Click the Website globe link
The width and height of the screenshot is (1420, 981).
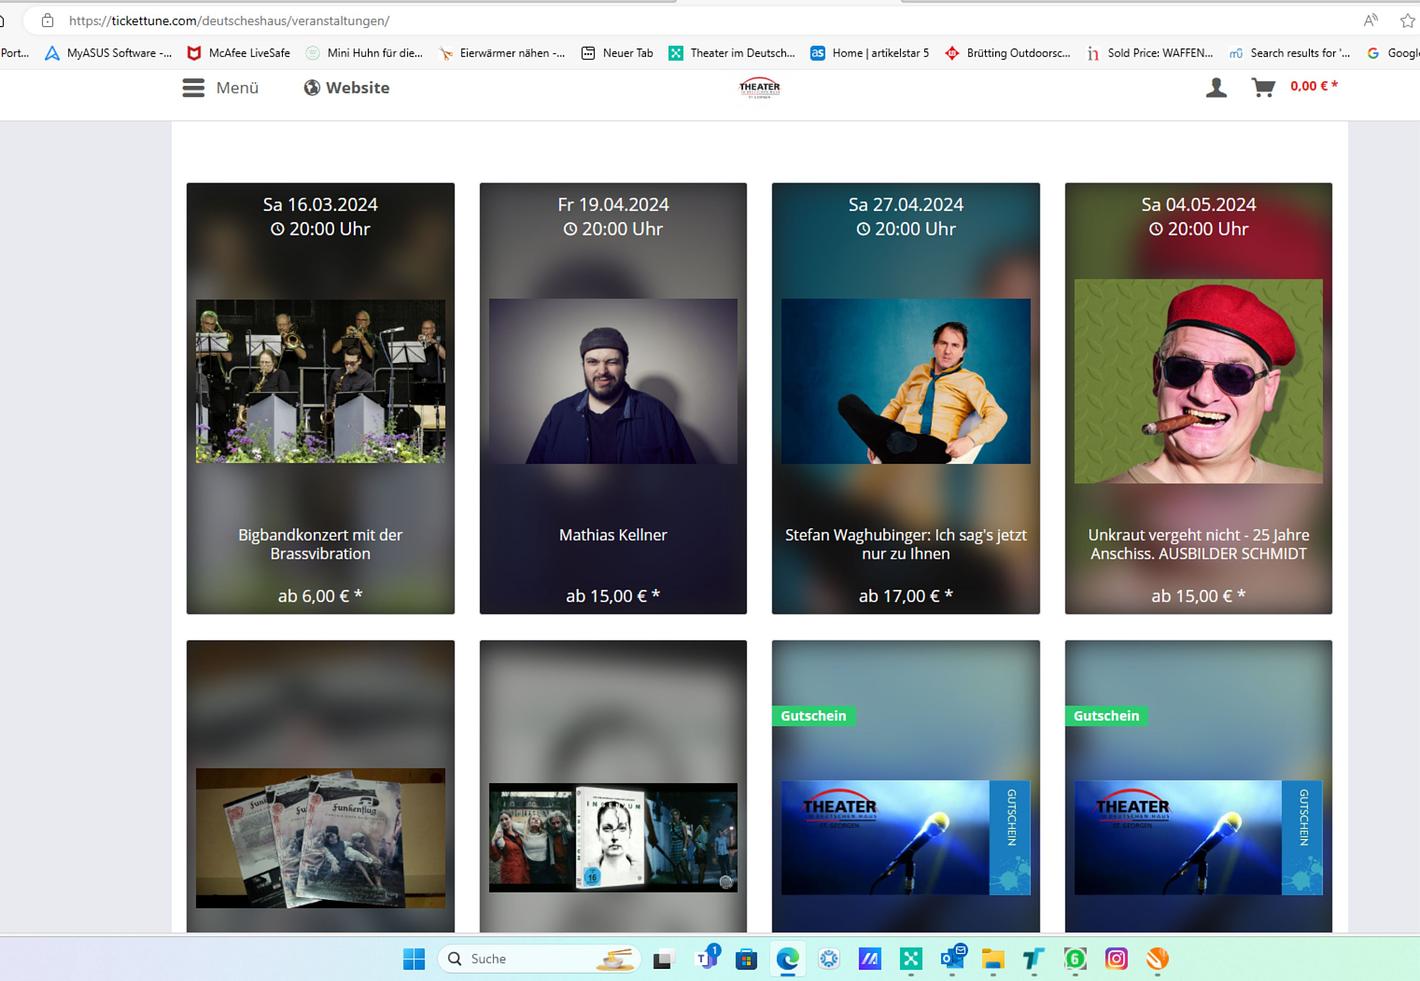pos(347,88)
